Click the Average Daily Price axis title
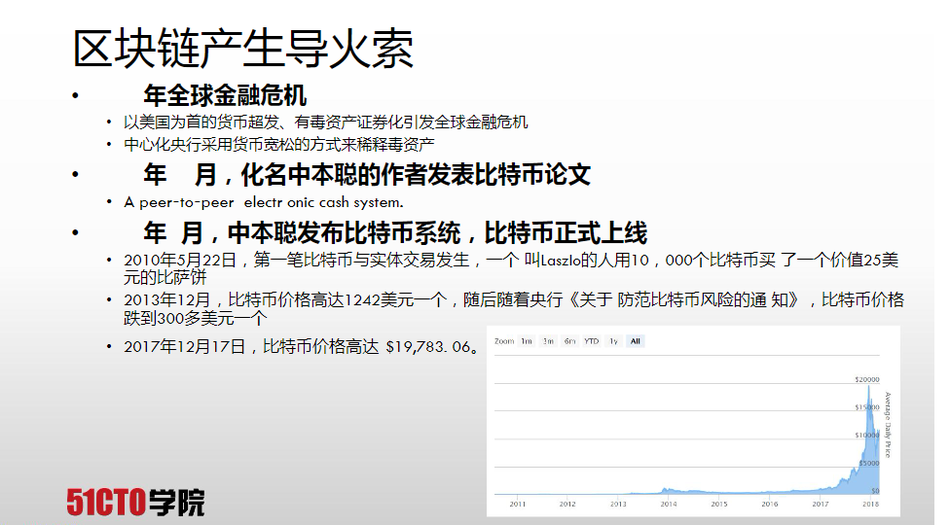Screen dimensions: 950x525 [887, 425]
